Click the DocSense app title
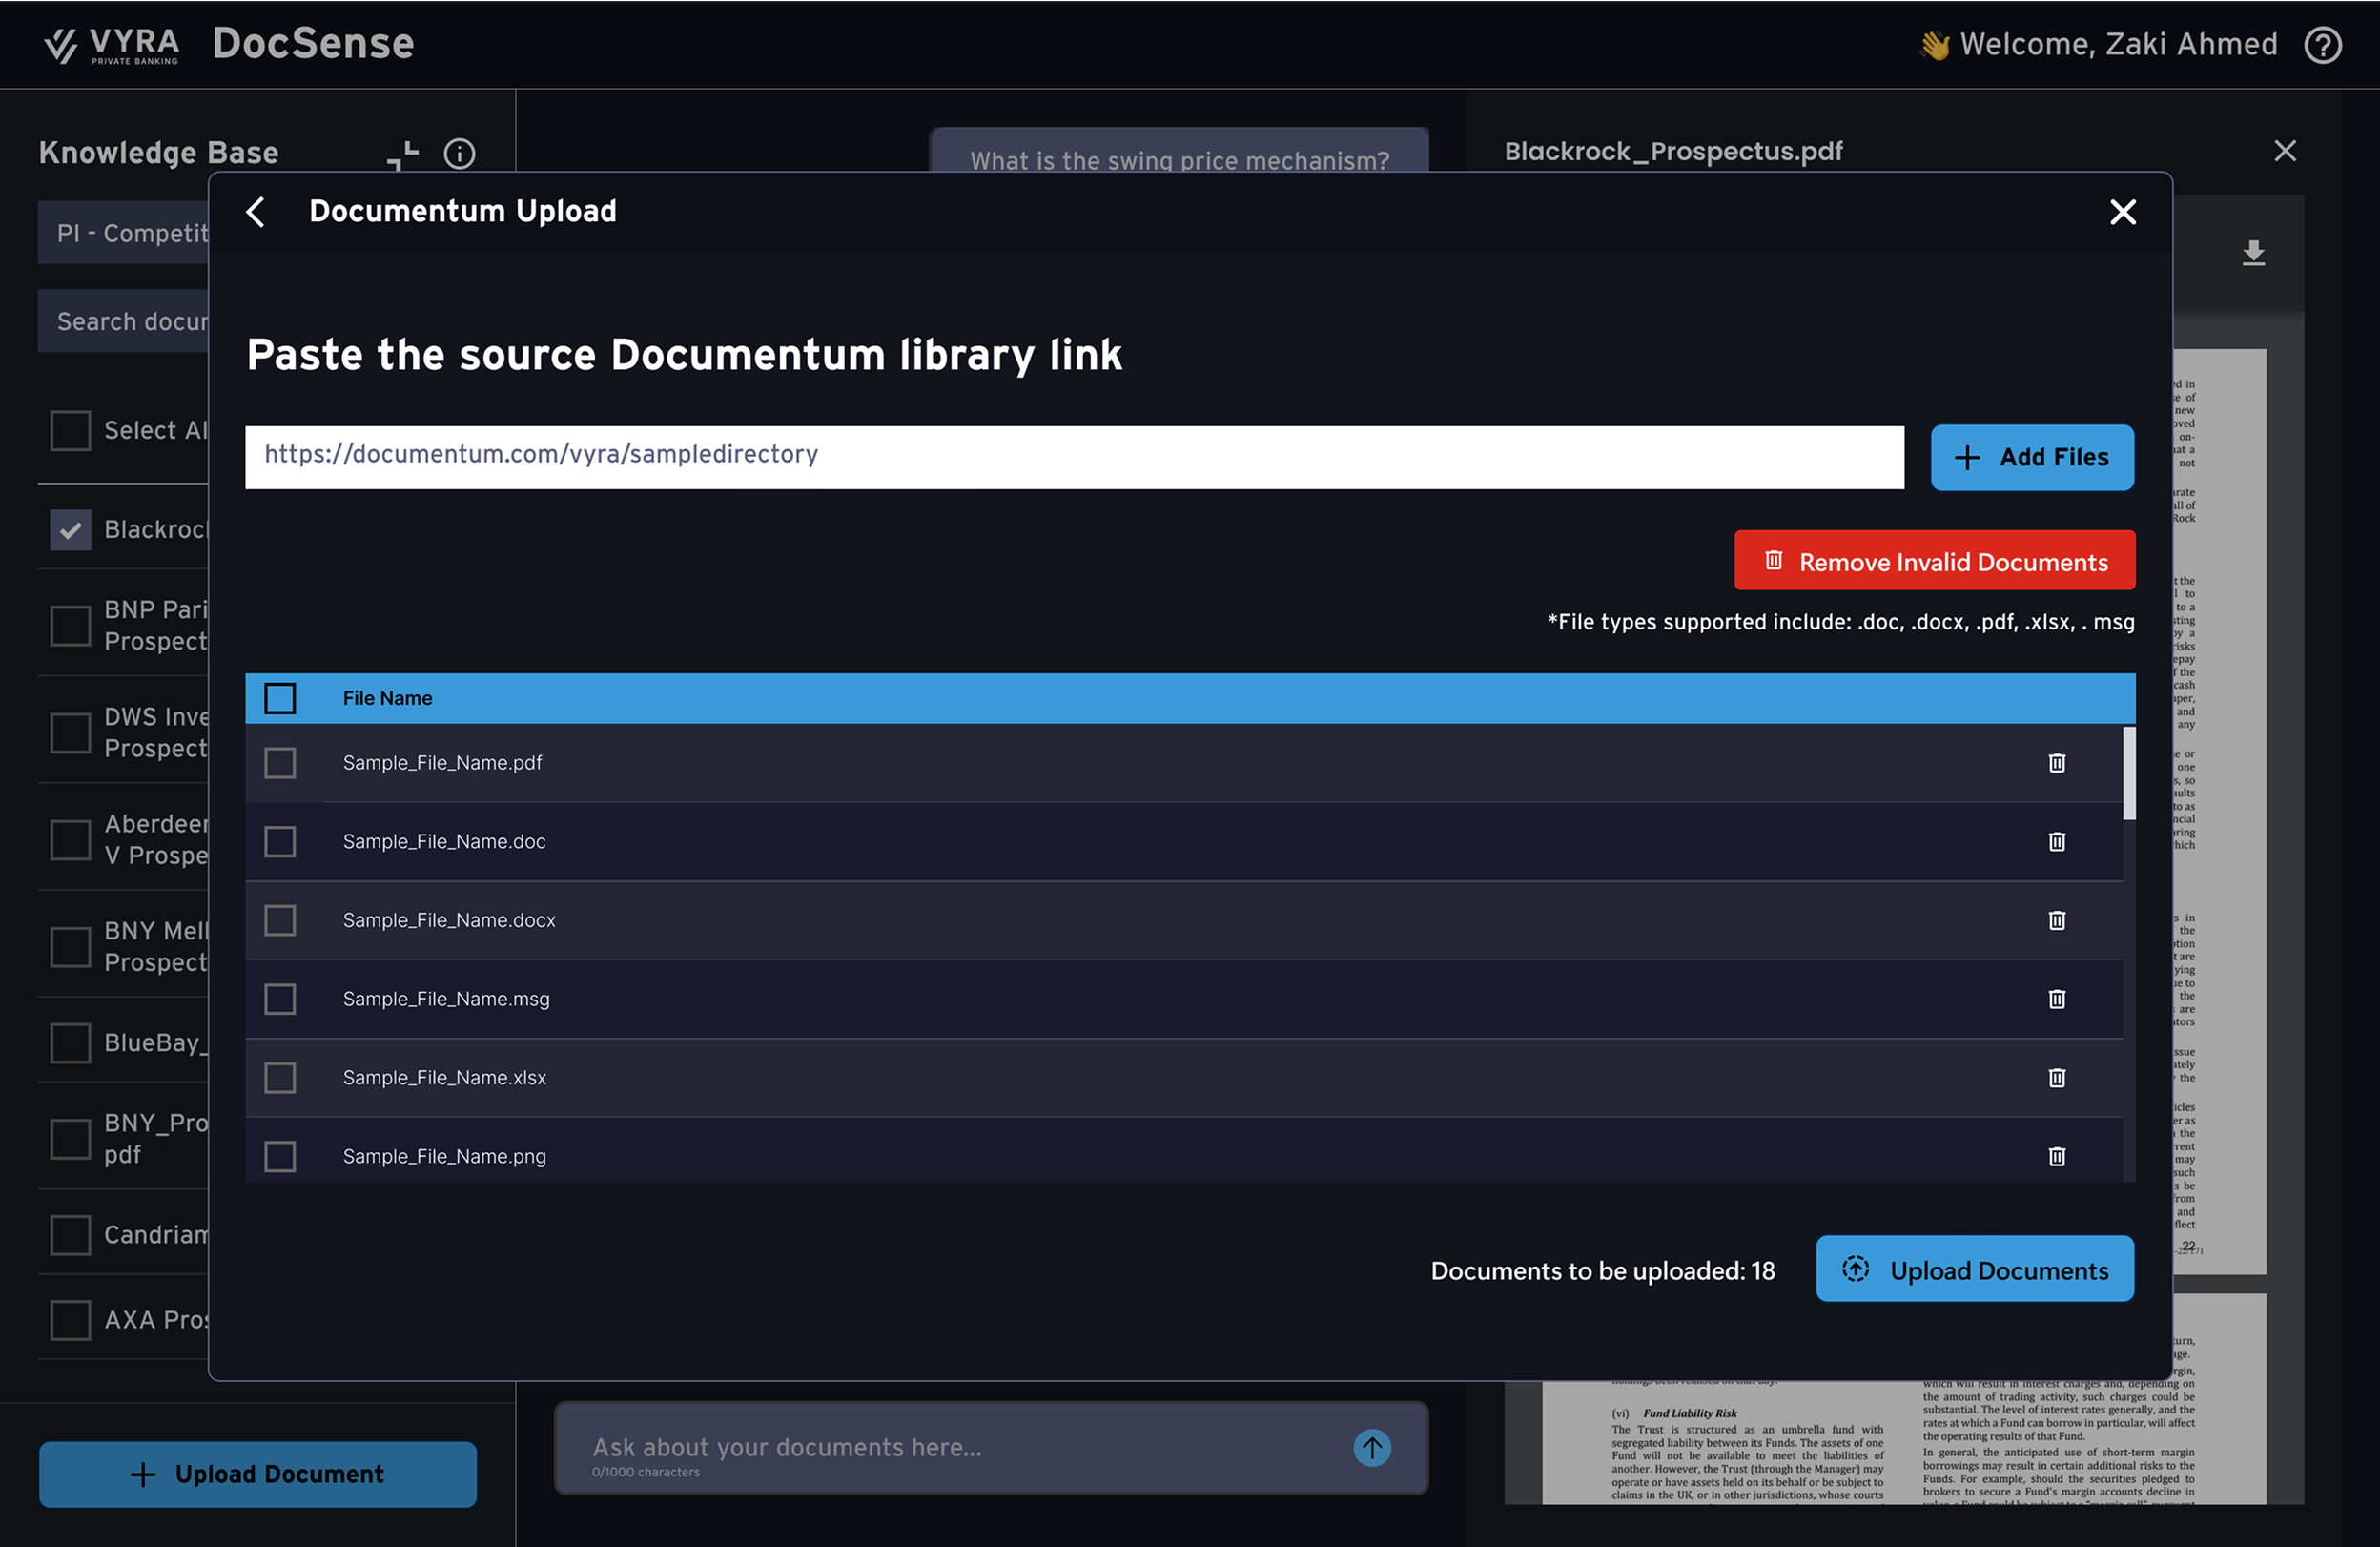 [313, 44]
